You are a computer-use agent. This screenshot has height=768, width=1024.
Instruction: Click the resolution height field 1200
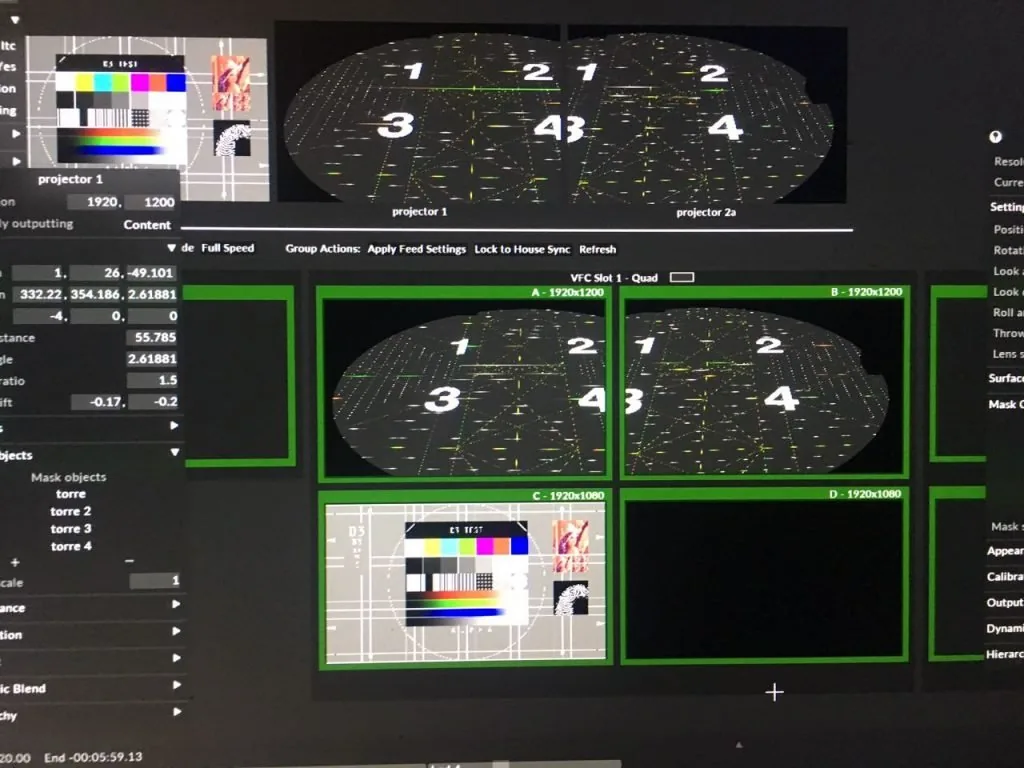pyautogui.click(x=152, y=202)
